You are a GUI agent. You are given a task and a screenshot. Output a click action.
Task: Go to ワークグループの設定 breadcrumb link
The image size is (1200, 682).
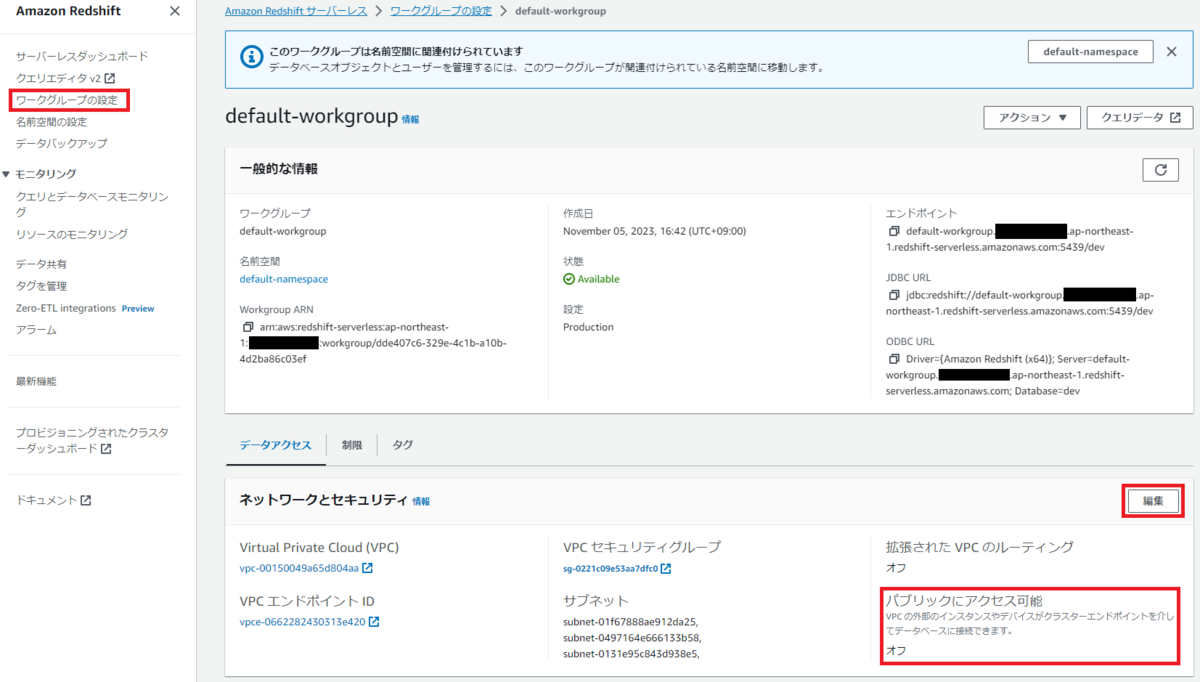(x=443, y=11)
